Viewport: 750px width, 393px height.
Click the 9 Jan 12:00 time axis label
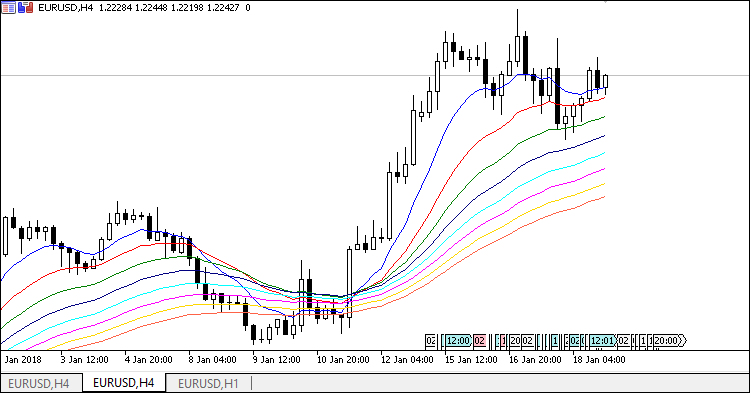tap(276, 360)
